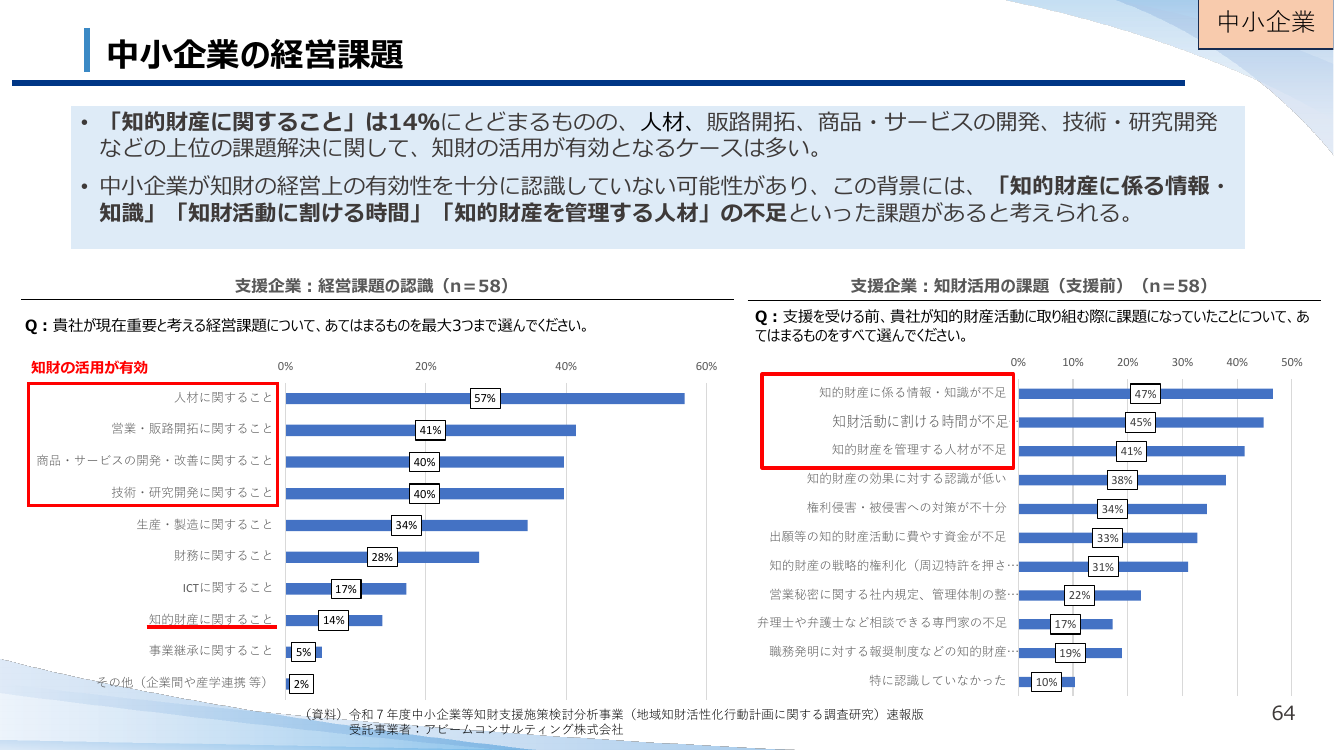Image resolution: width=1334 pixels, height=750 pixels.
Task: Click the 商品・サービスの開発・改善に関すること label
Action: tap(155, 461)
